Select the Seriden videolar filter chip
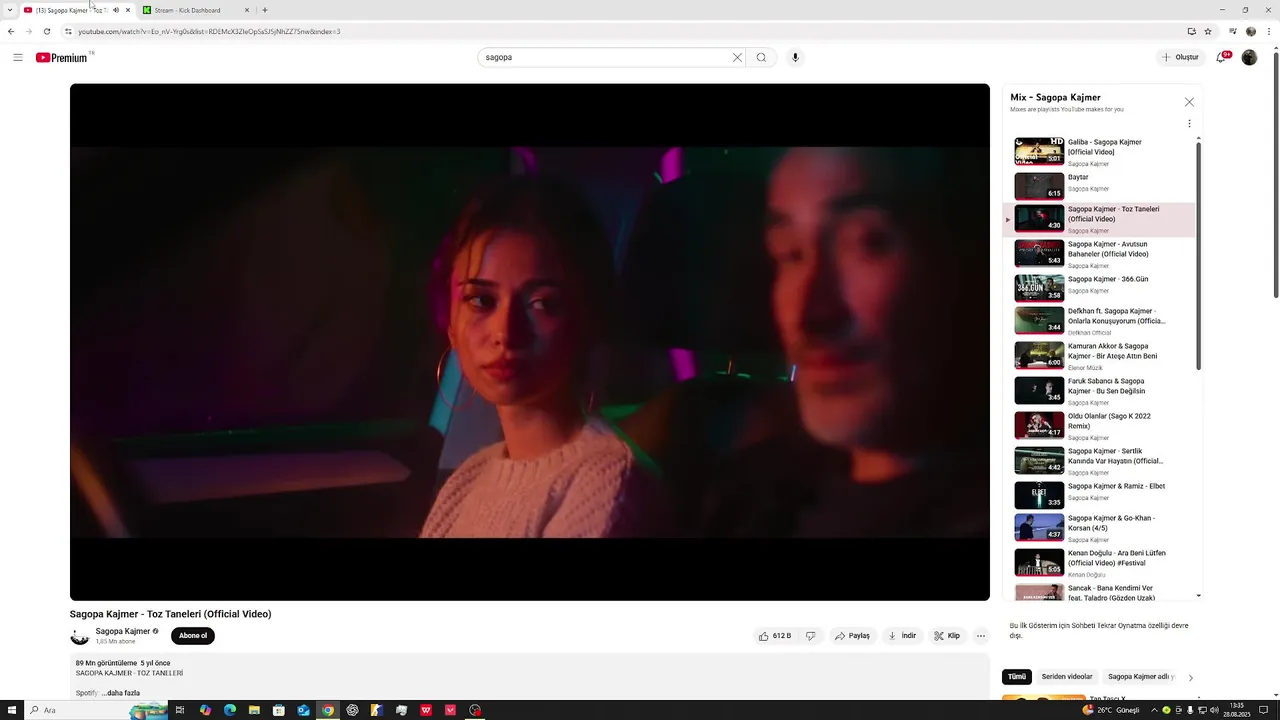Screen dimensions: 1280x720 click(x=1067, y=677)
